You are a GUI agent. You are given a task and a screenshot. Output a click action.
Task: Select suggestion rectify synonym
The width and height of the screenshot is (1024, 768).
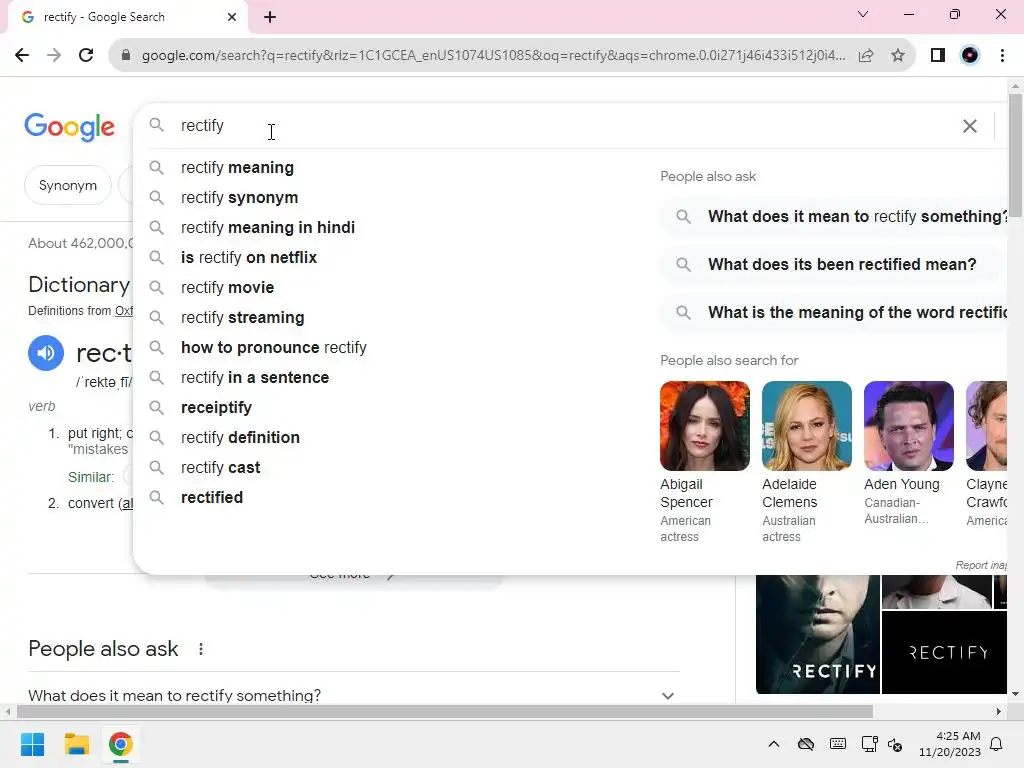click(239, 198)
